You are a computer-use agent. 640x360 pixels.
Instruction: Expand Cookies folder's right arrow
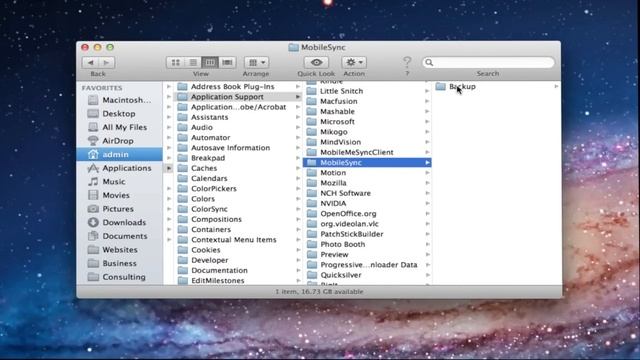pos(298,250)
